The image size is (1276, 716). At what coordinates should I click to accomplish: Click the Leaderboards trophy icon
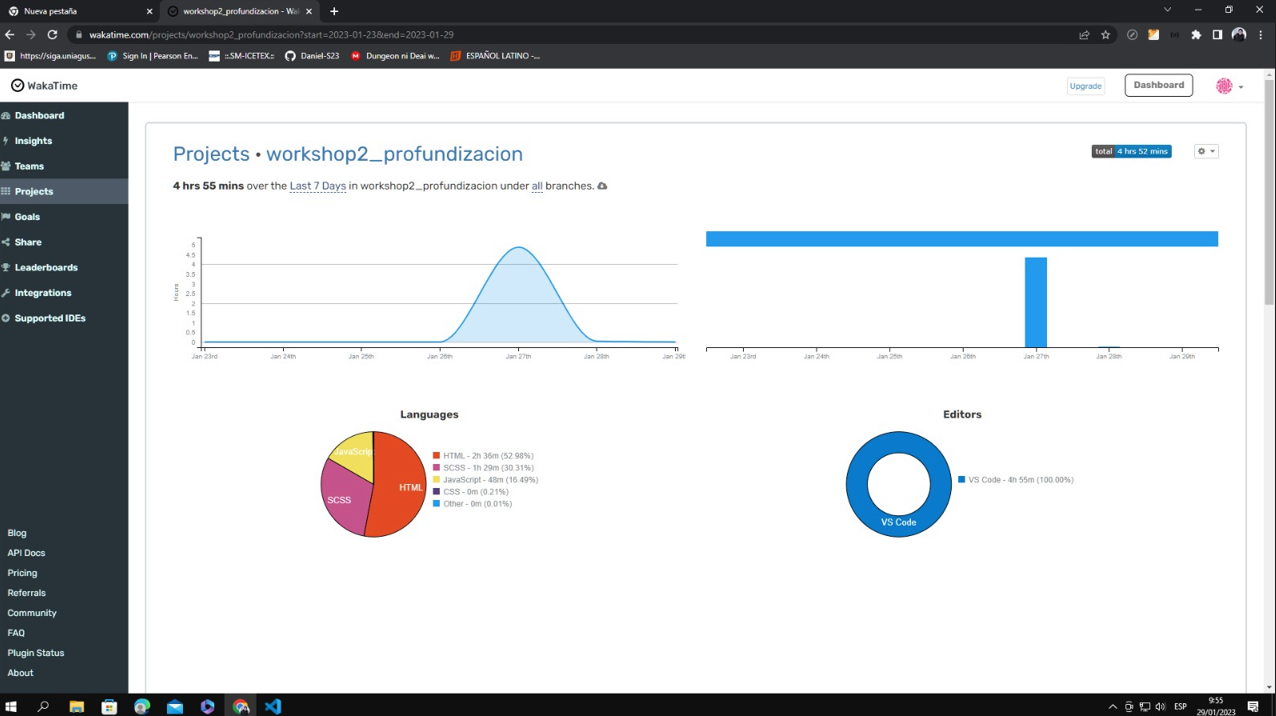pos(8,267)
